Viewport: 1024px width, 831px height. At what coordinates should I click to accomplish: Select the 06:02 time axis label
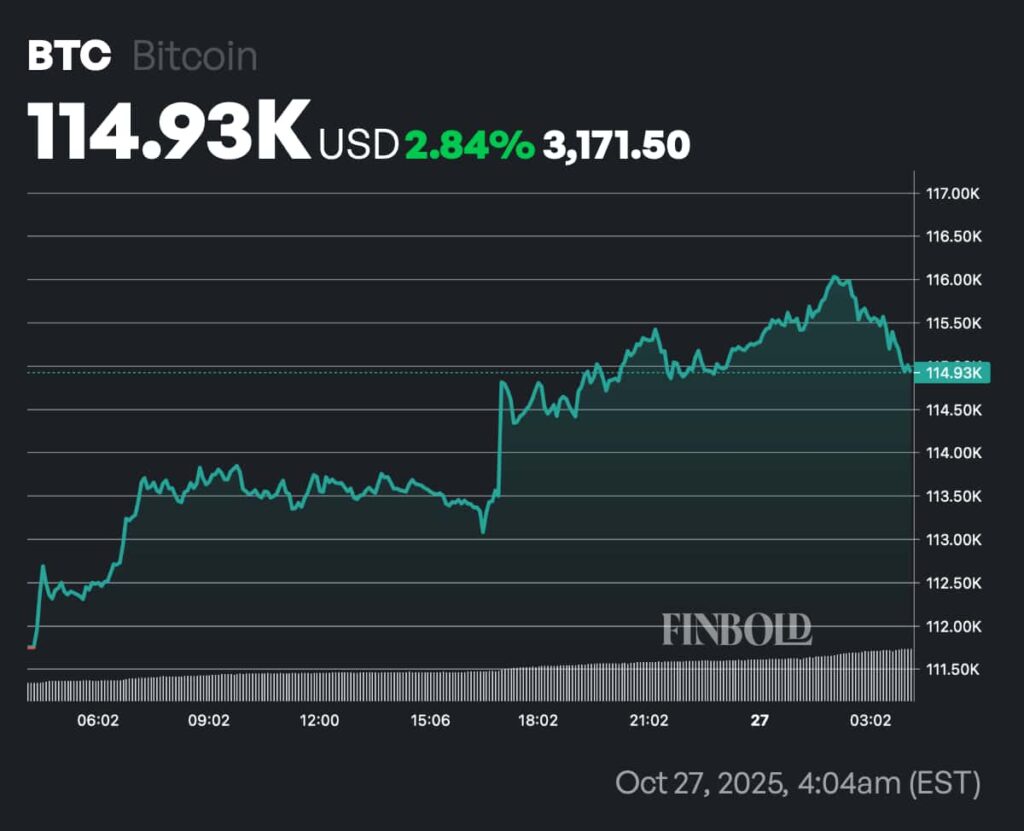[x=98, y=720]
